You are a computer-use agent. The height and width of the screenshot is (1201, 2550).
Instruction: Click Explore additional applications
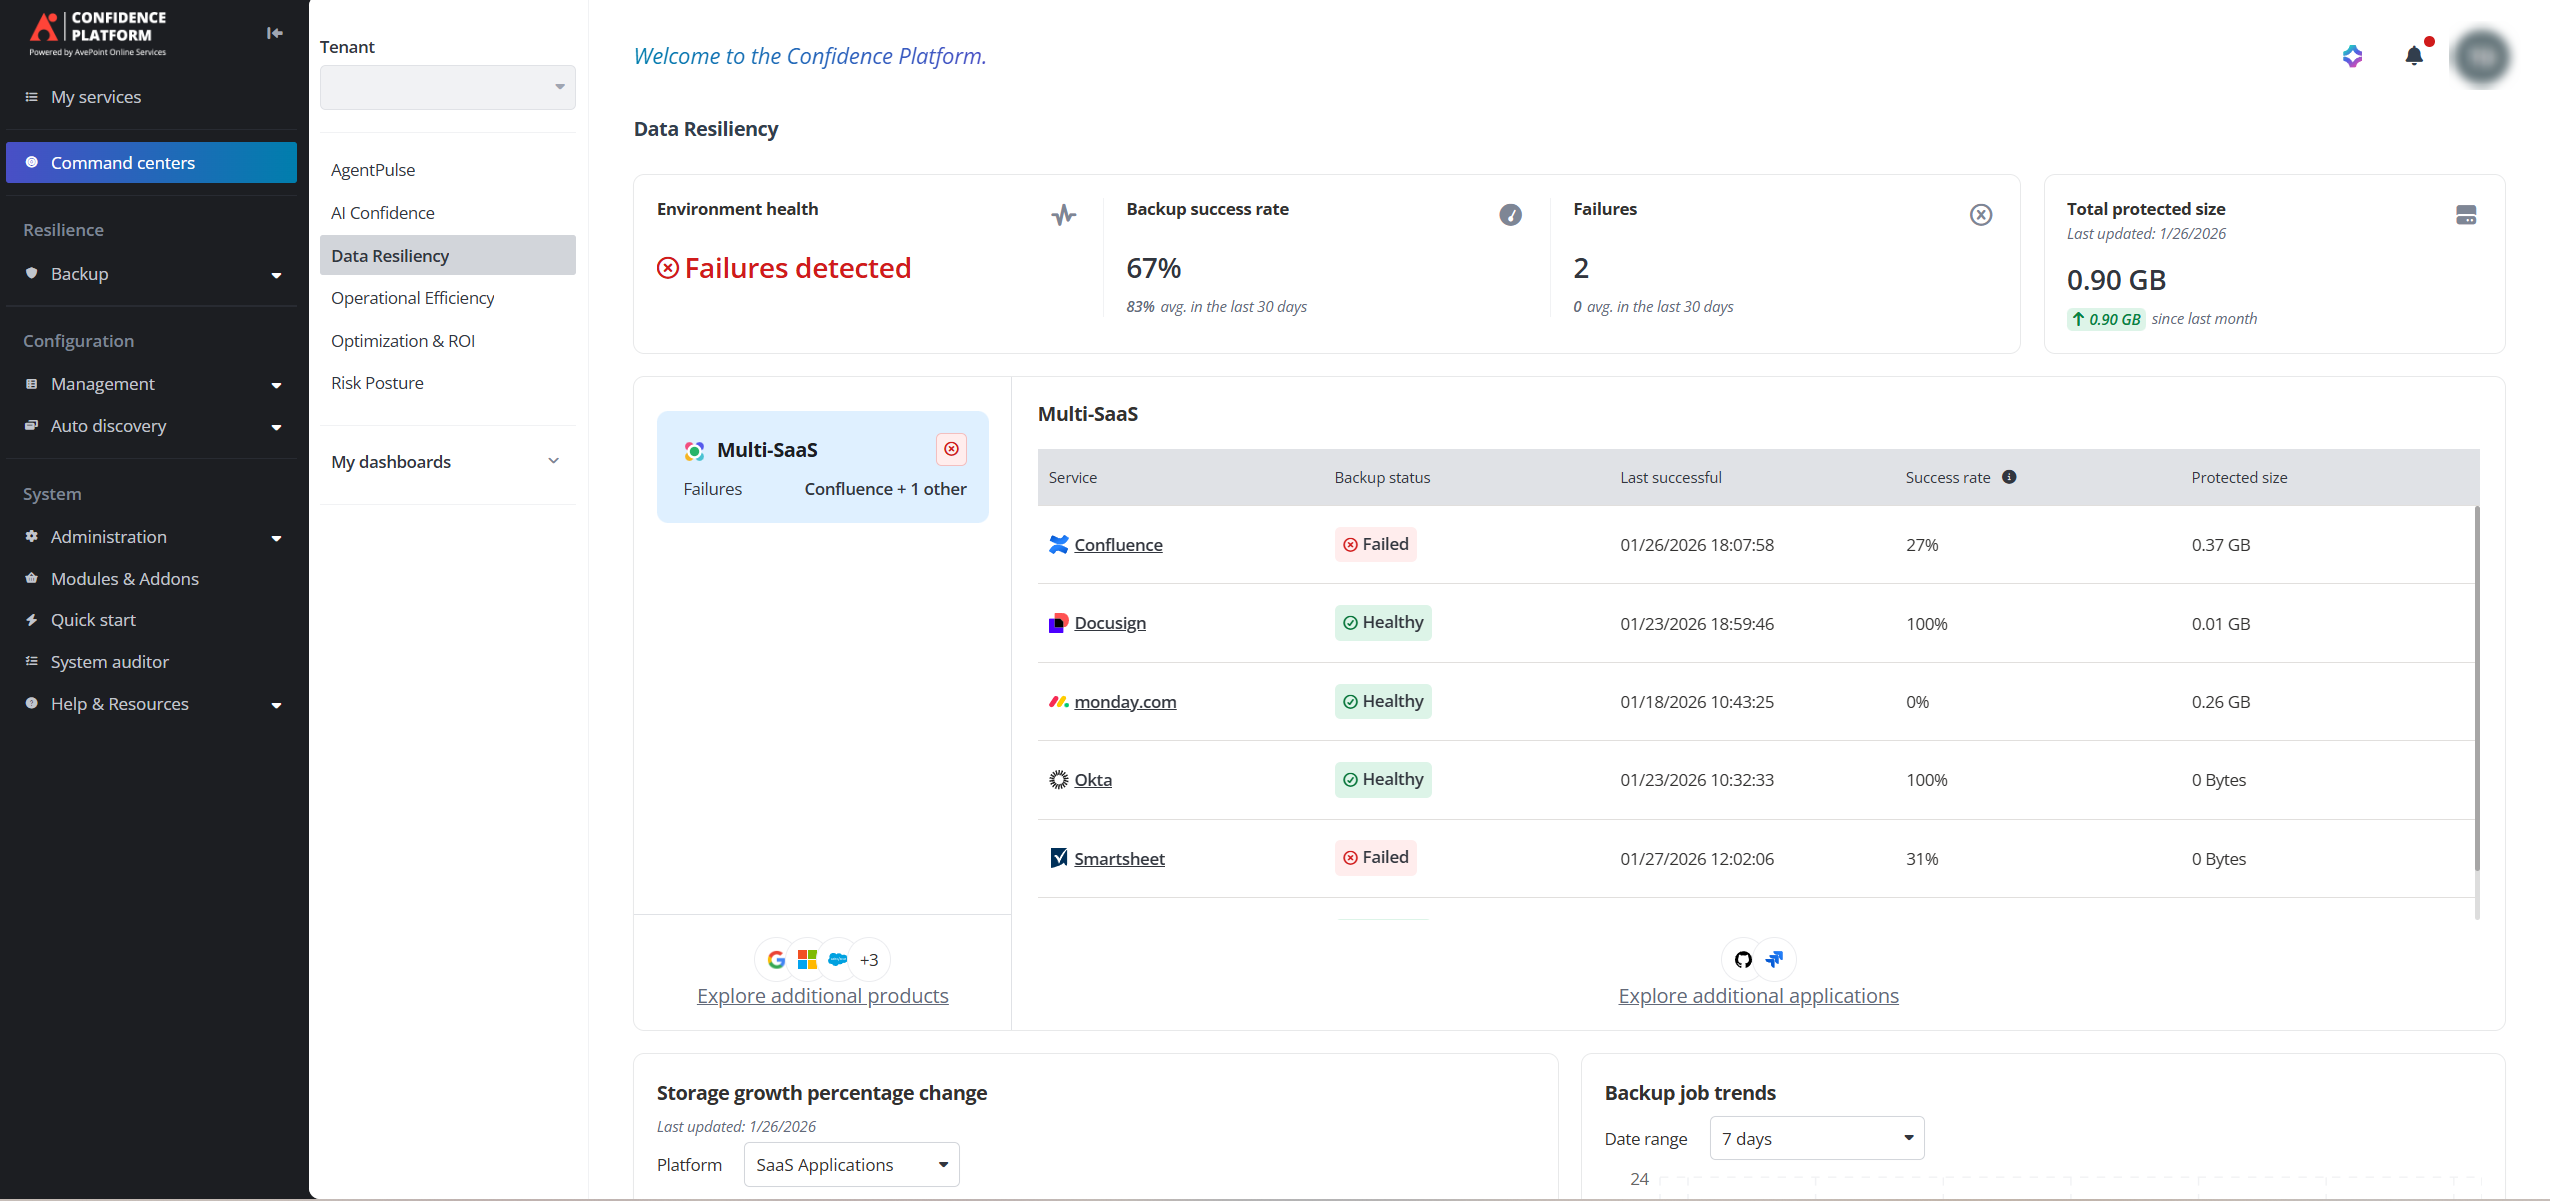pos(1758,996)
